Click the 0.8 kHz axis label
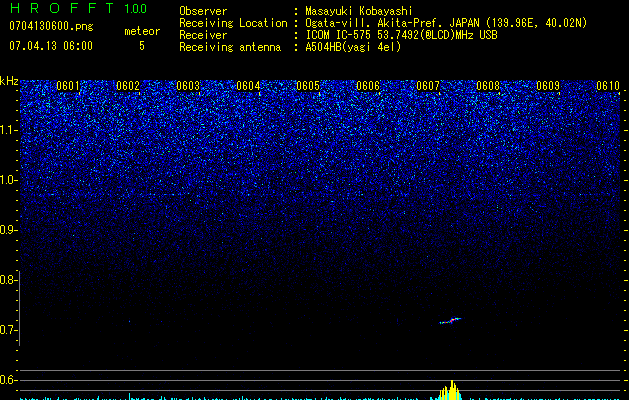Image resolution: width=629 pixels, height=400 pixels. [x=7, y=280]
